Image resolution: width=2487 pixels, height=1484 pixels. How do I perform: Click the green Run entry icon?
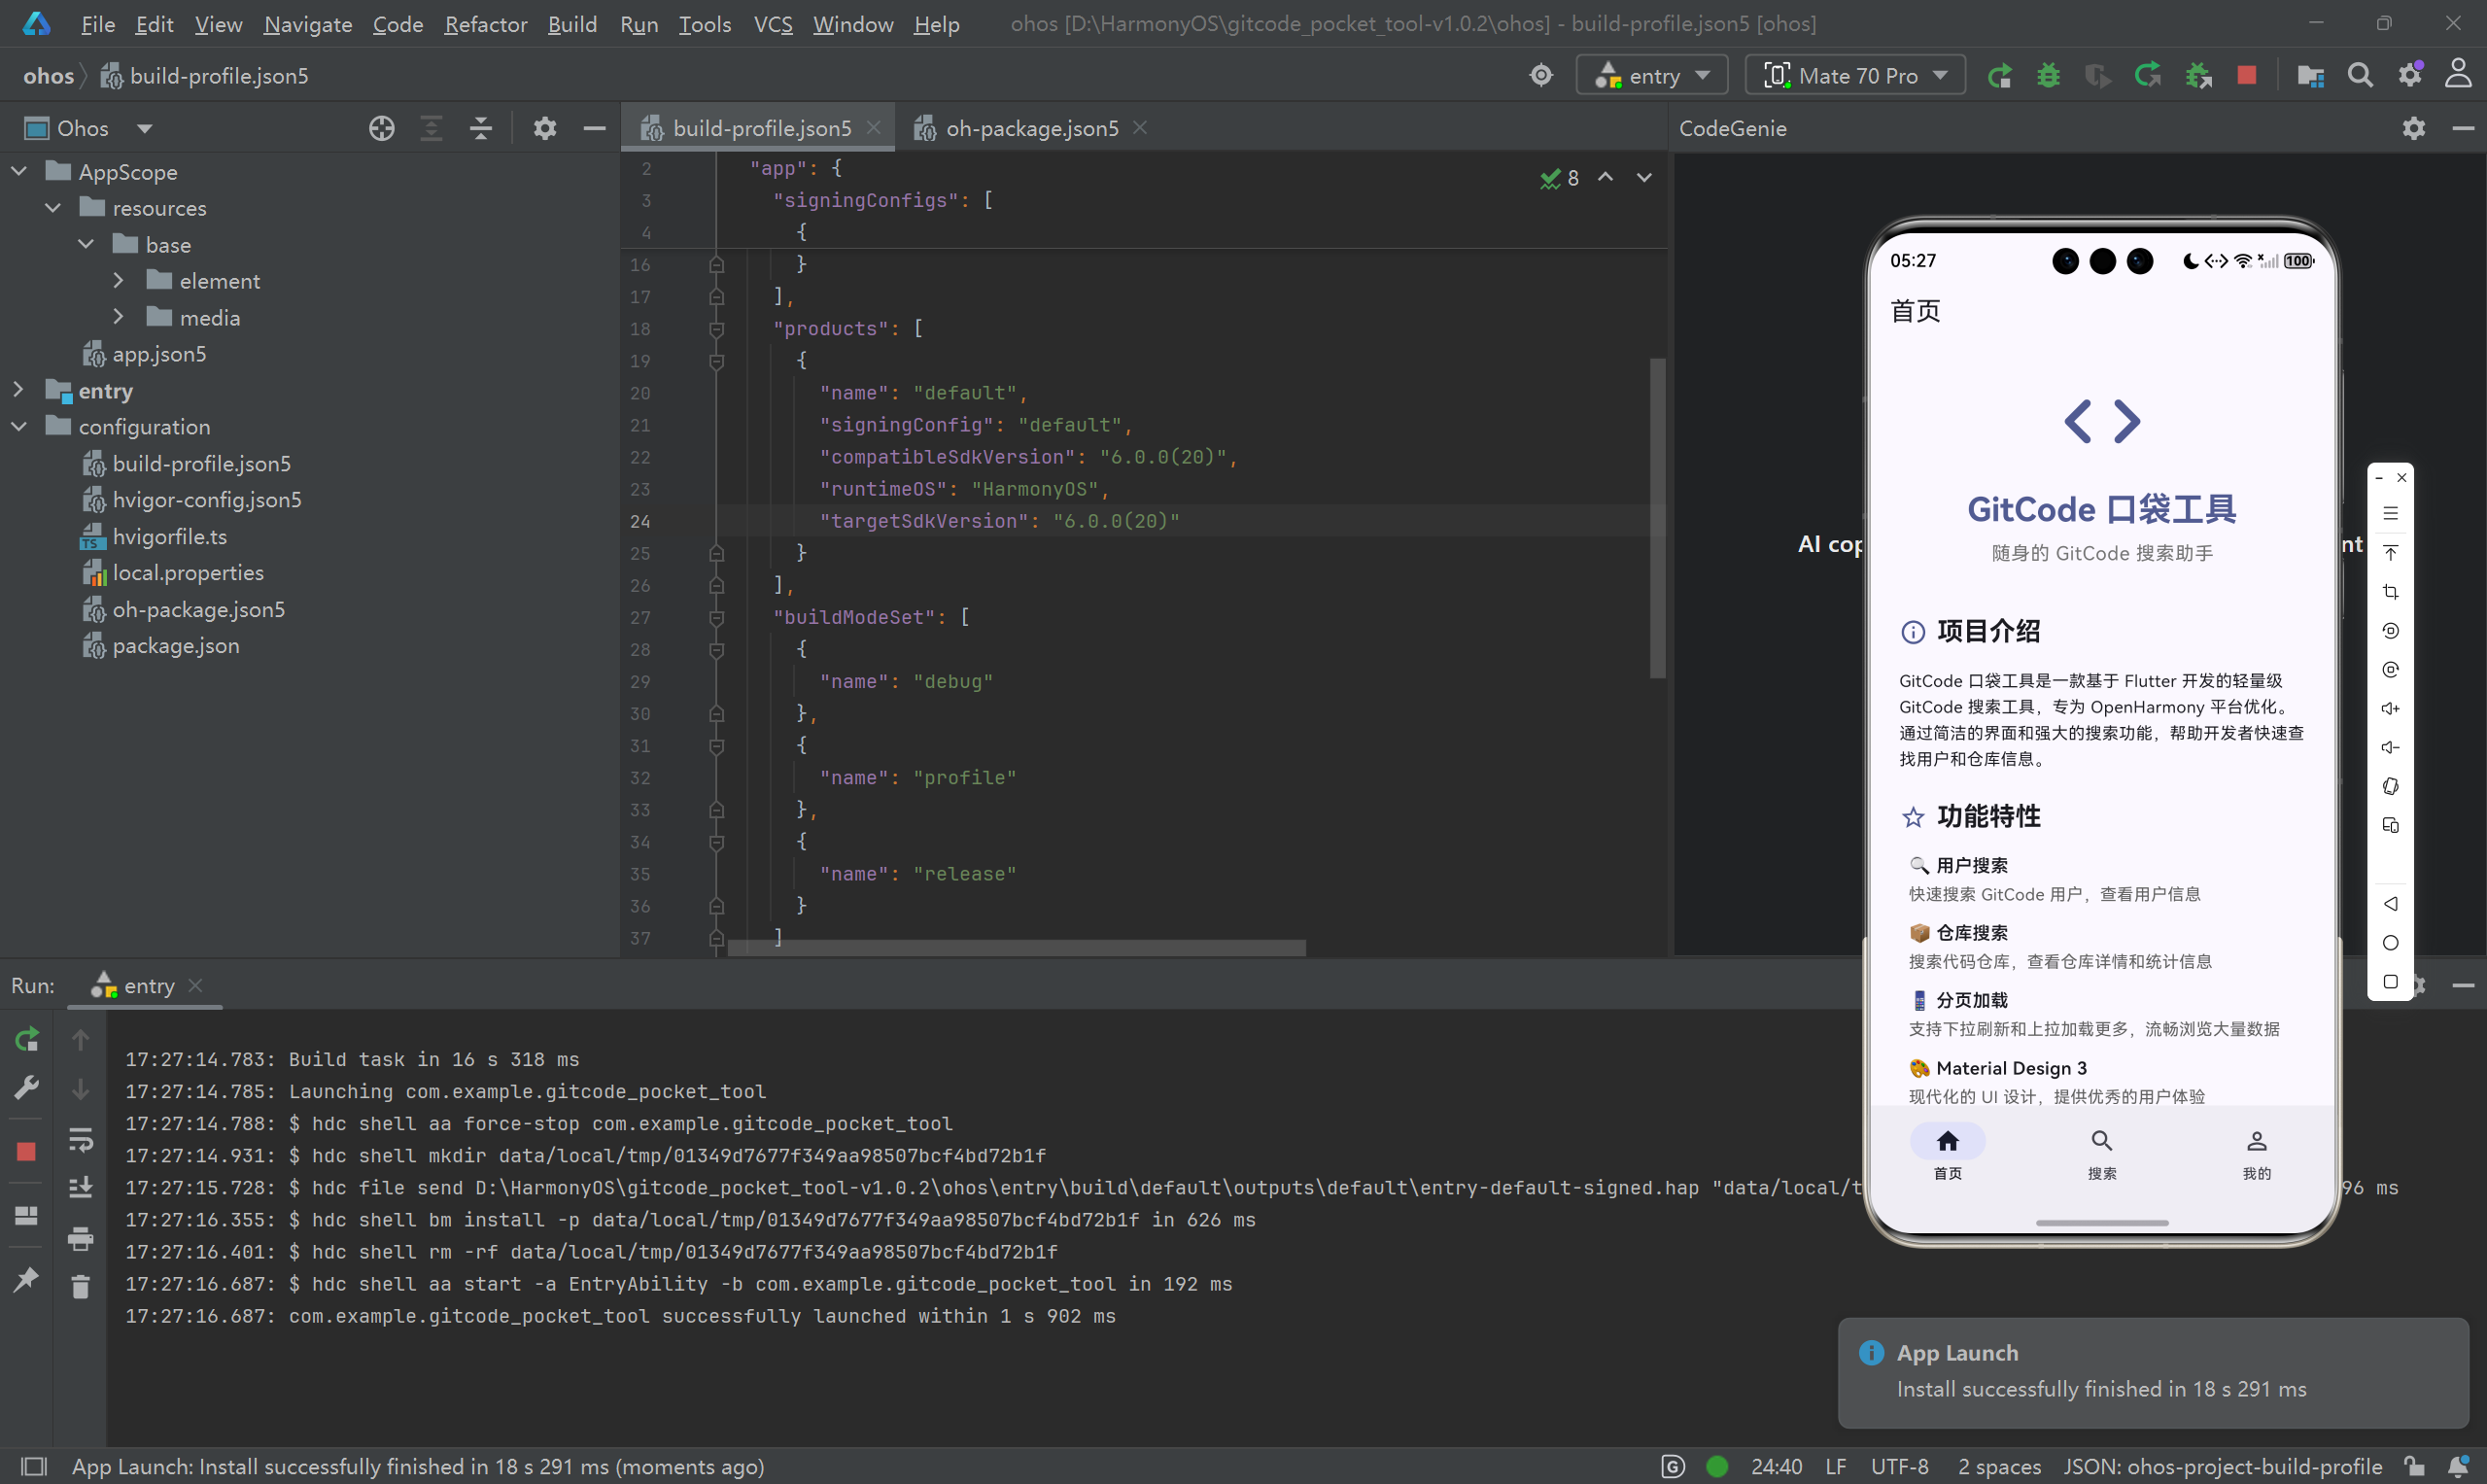click(x=1999, y=76)
